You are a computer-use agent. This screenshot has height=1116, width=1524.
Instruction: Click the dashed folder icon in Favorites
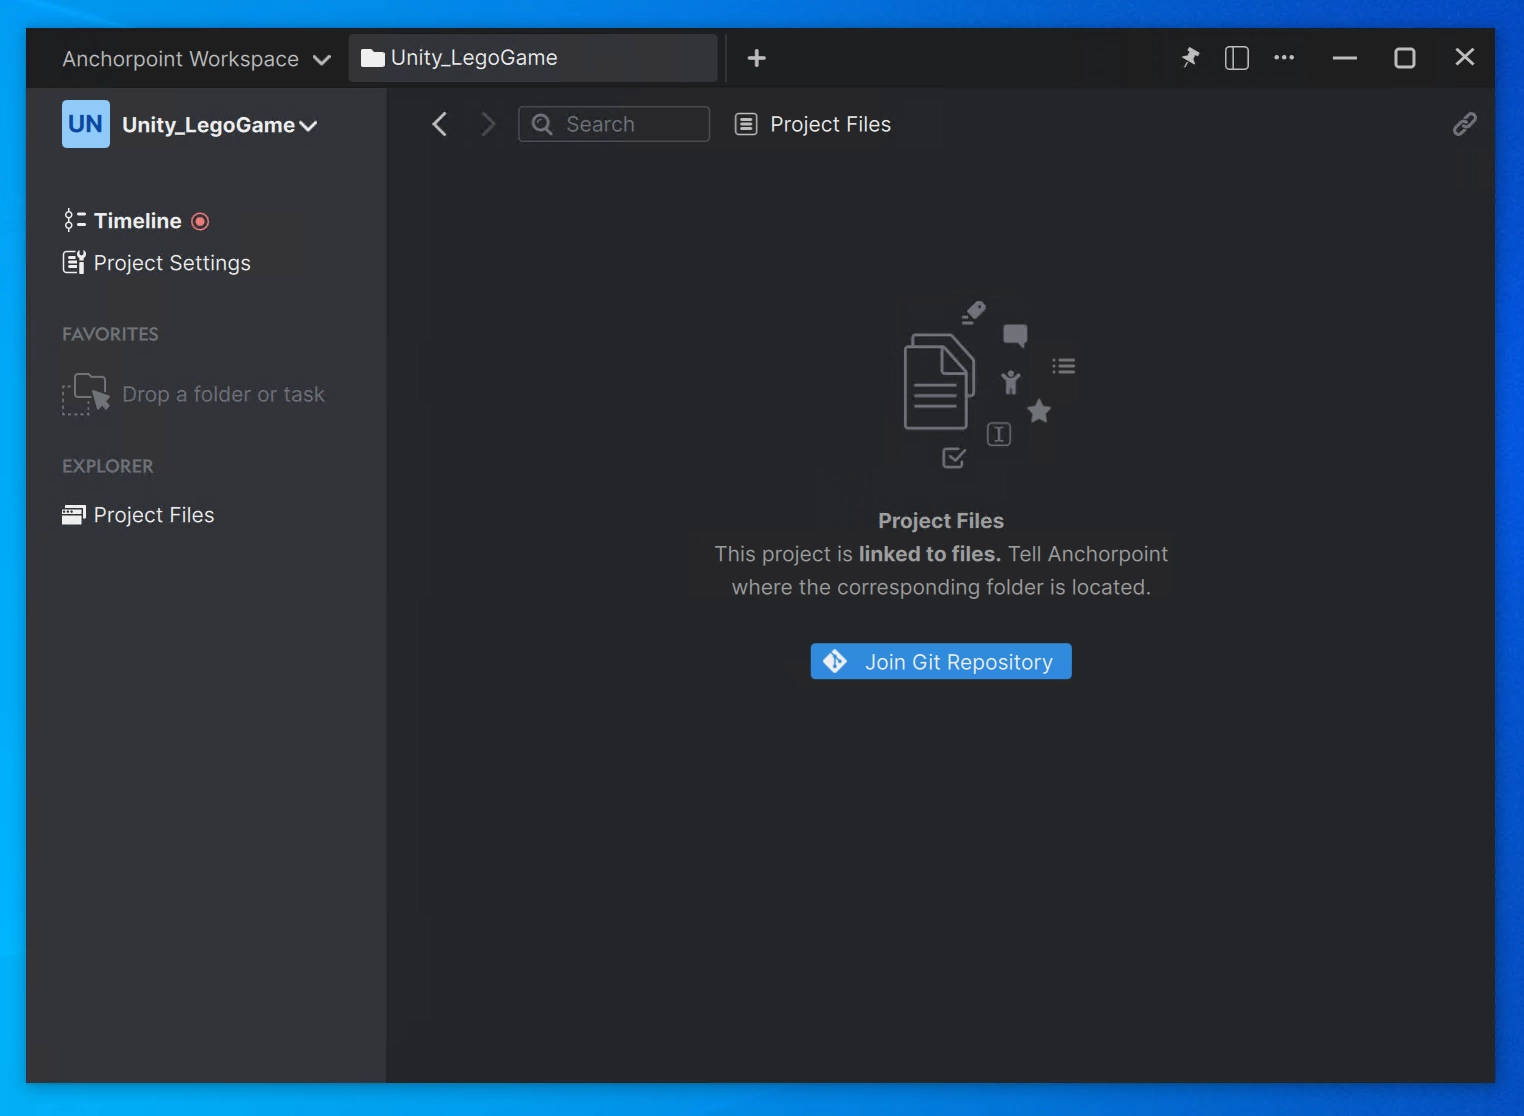point(85,394)
